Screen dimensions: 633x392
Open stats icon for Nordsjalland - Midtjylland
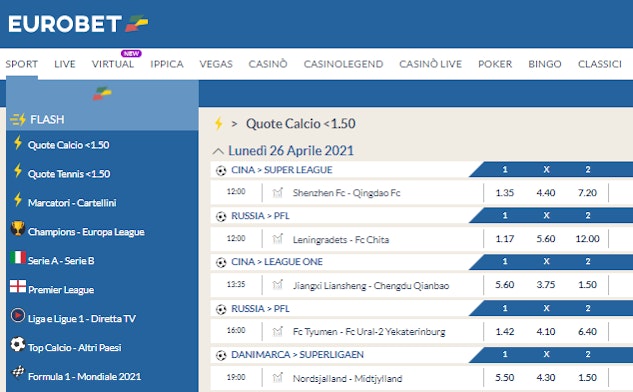click(x=277, y=377)
